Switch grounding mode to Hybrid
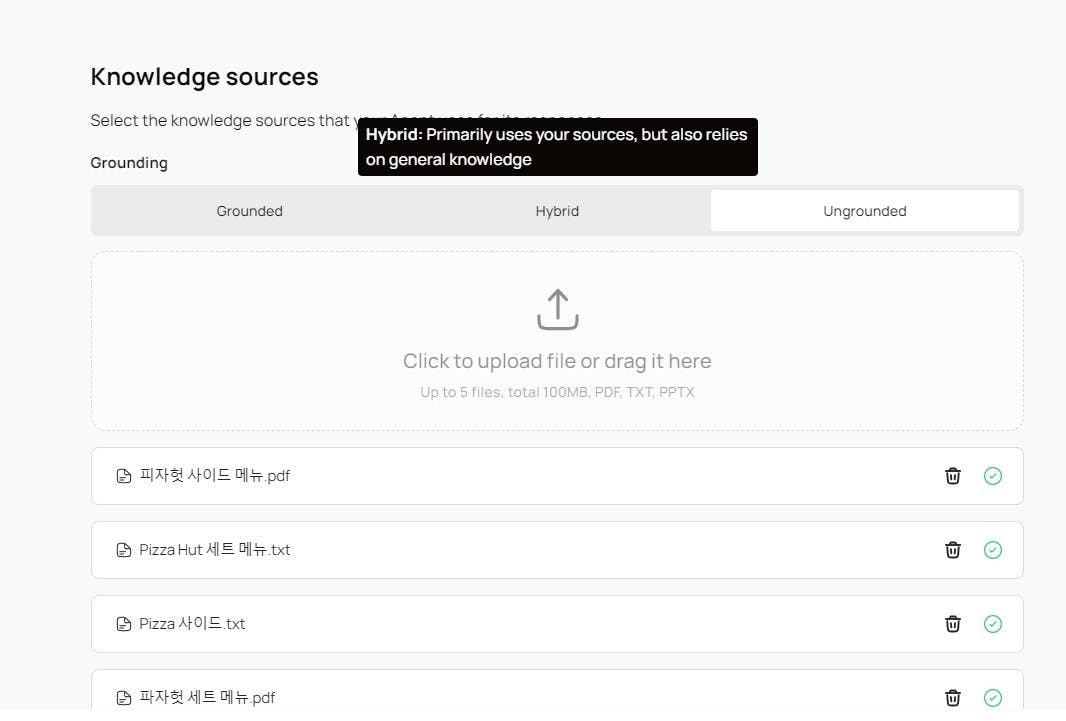 (557, 211)
